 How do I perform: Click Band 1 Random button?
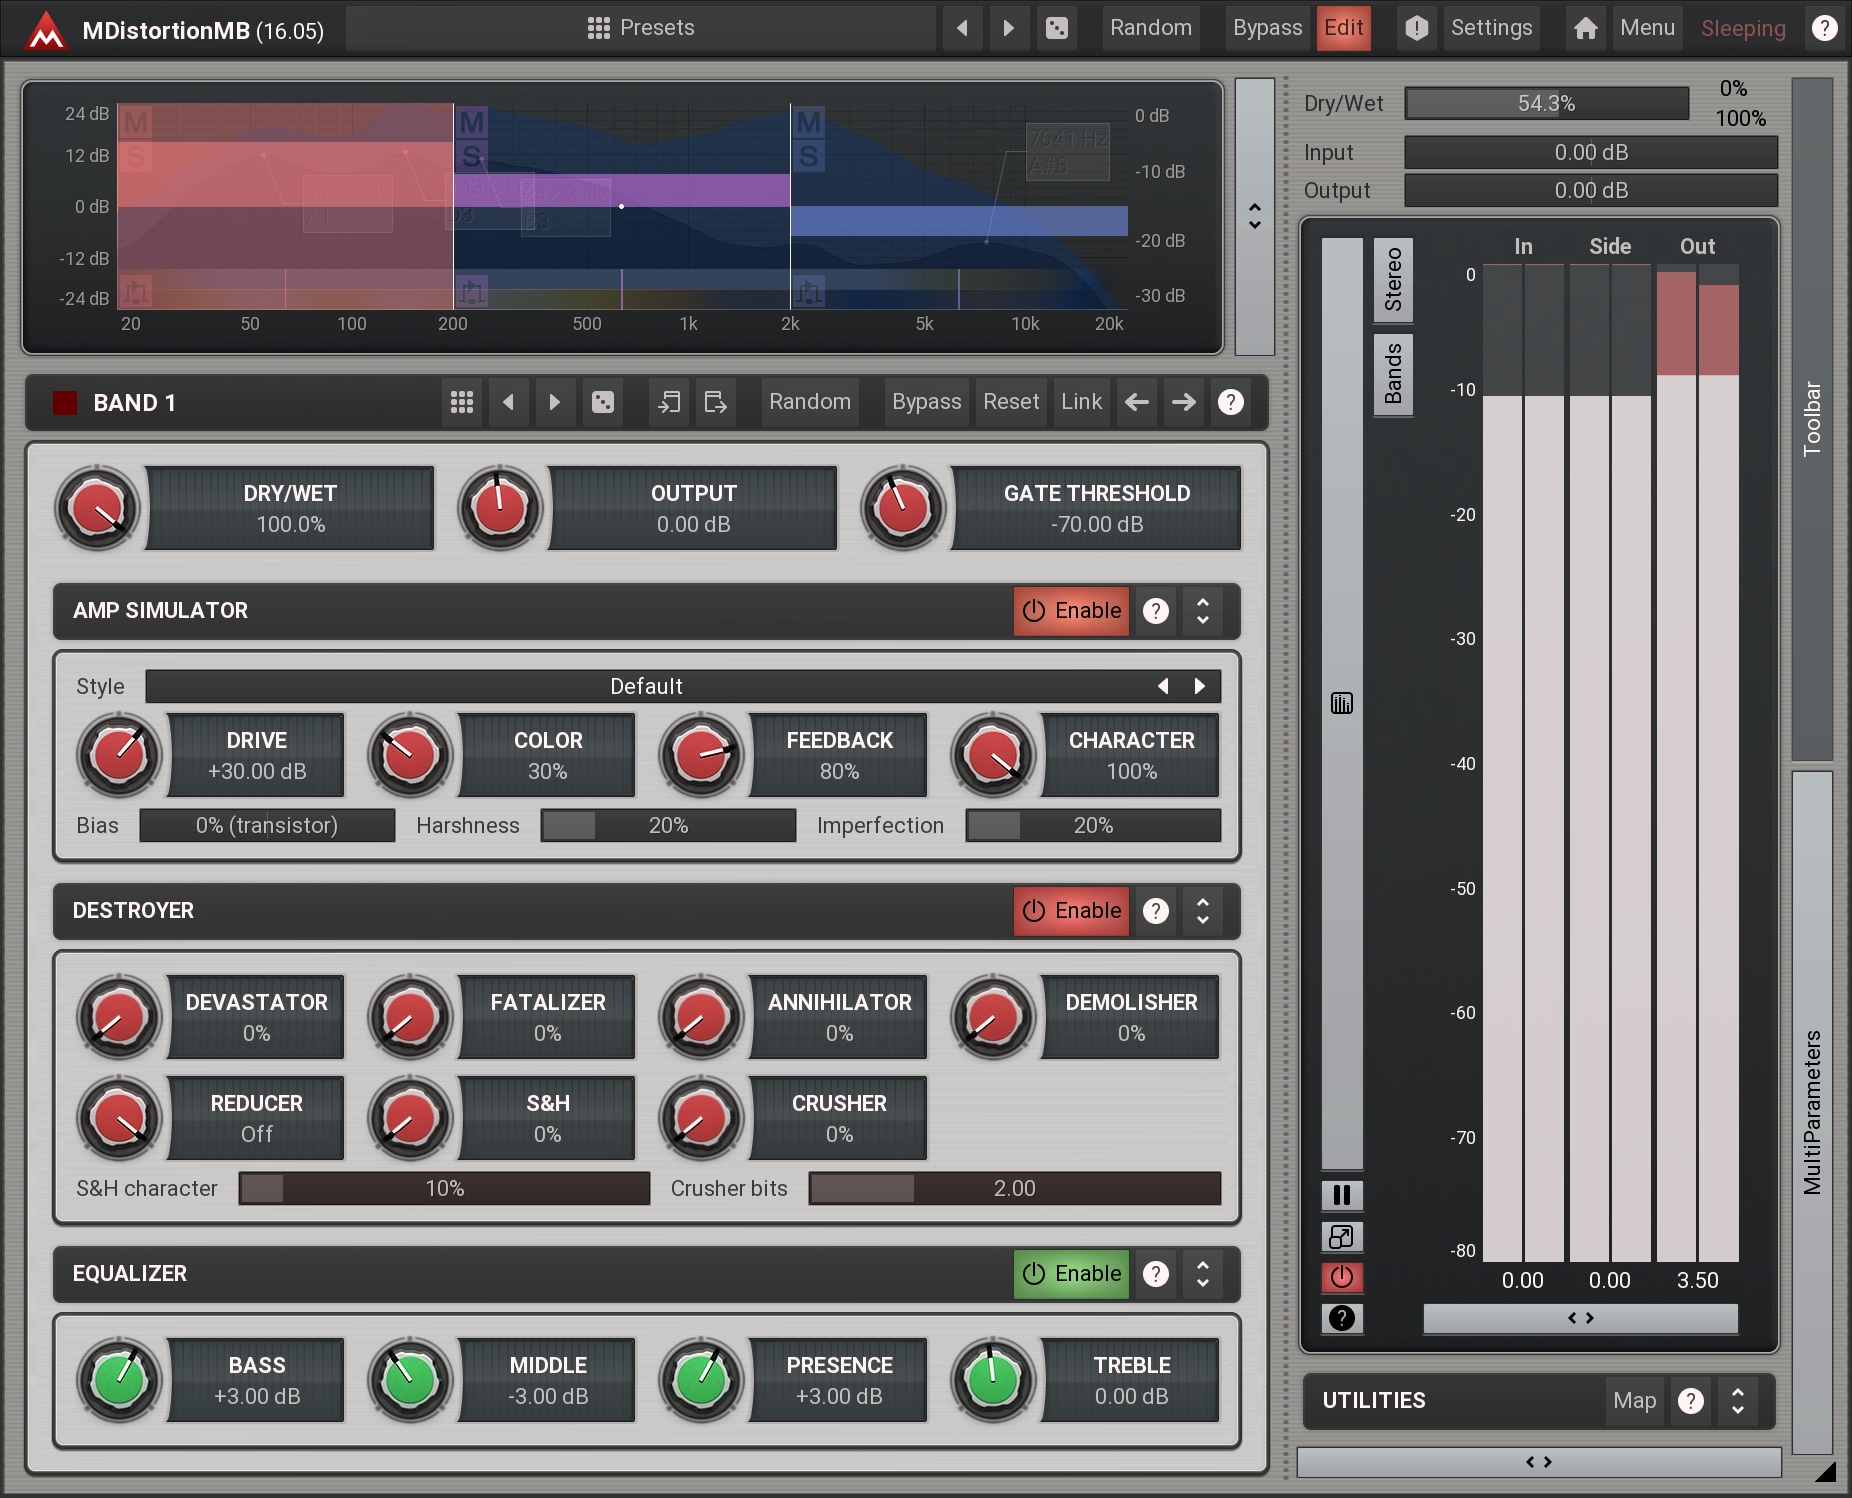(810, 402)
